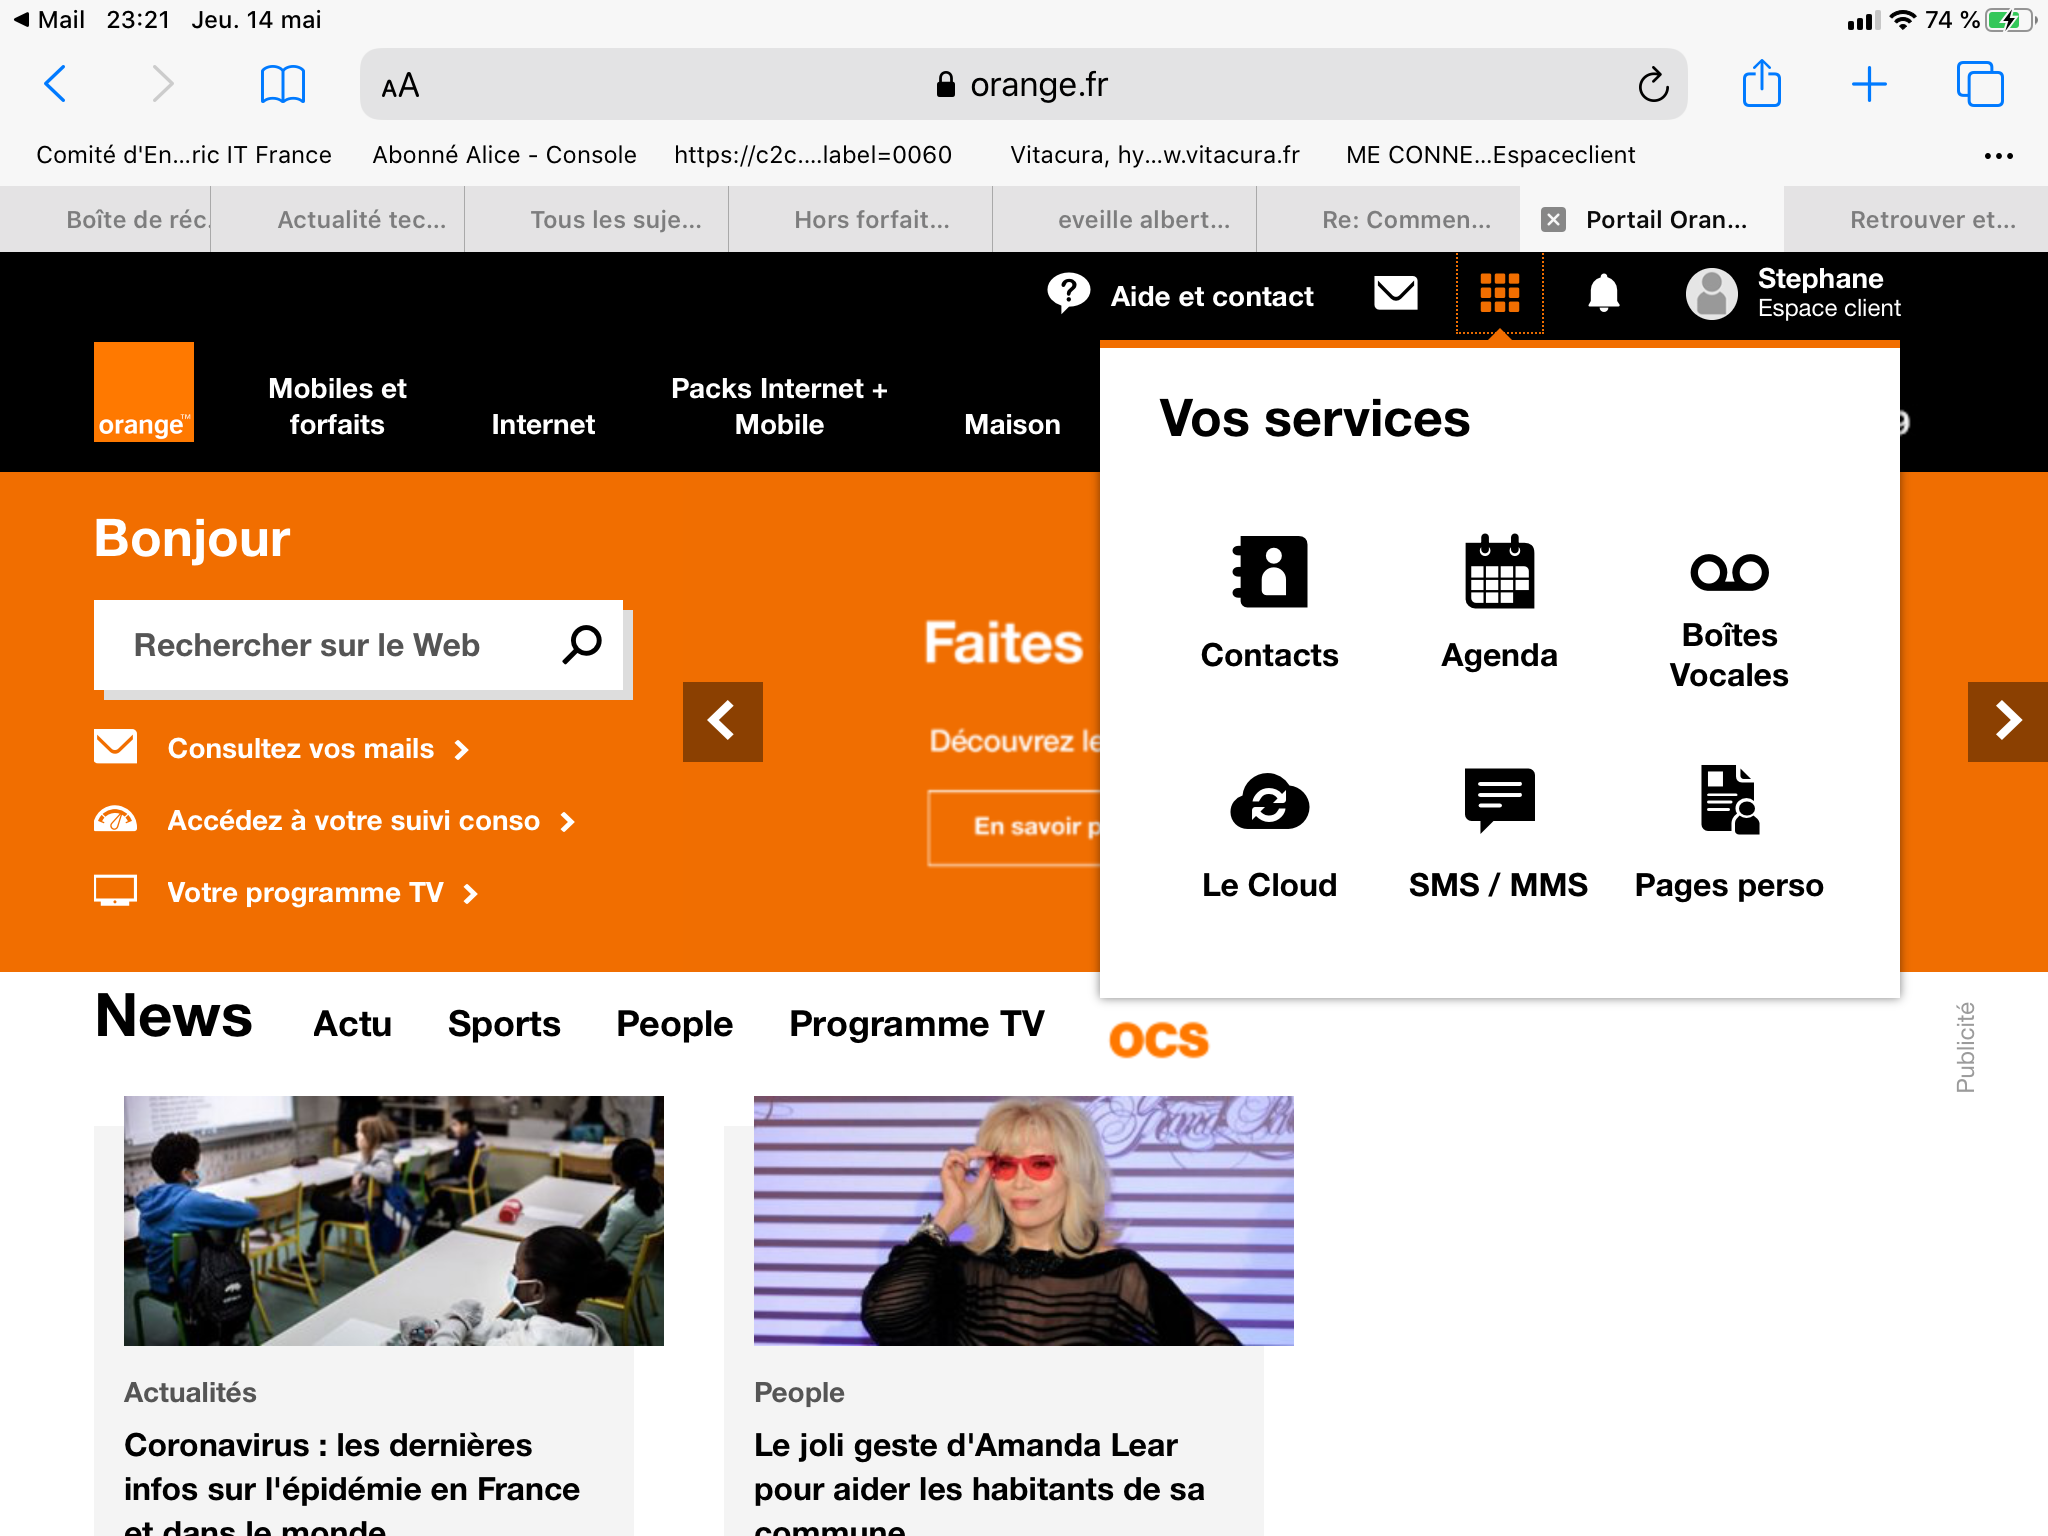Expand bookmarks bar more options dots
This screenshot has height=1536, width=2048.
[x=1998, y=156]
